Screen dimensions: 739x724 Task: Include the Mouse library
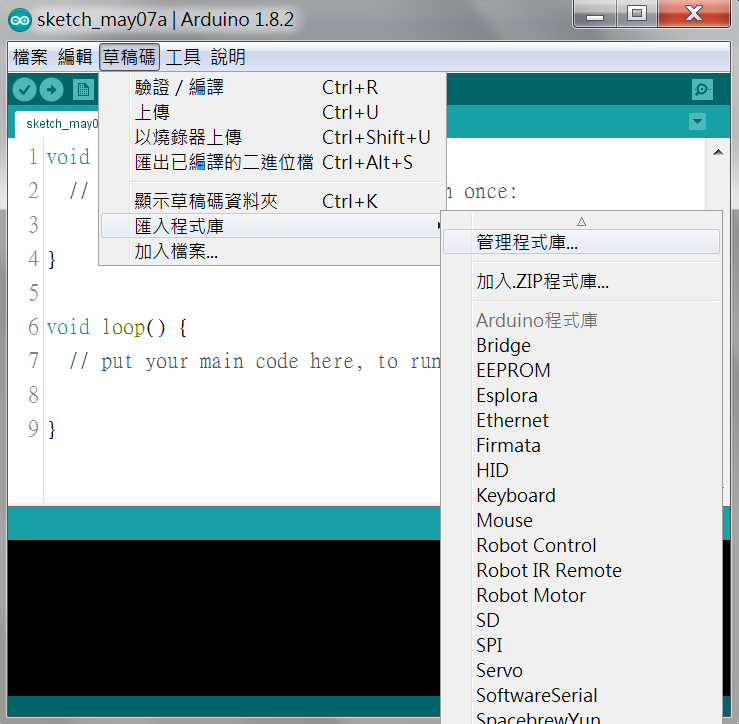point(582,520)
